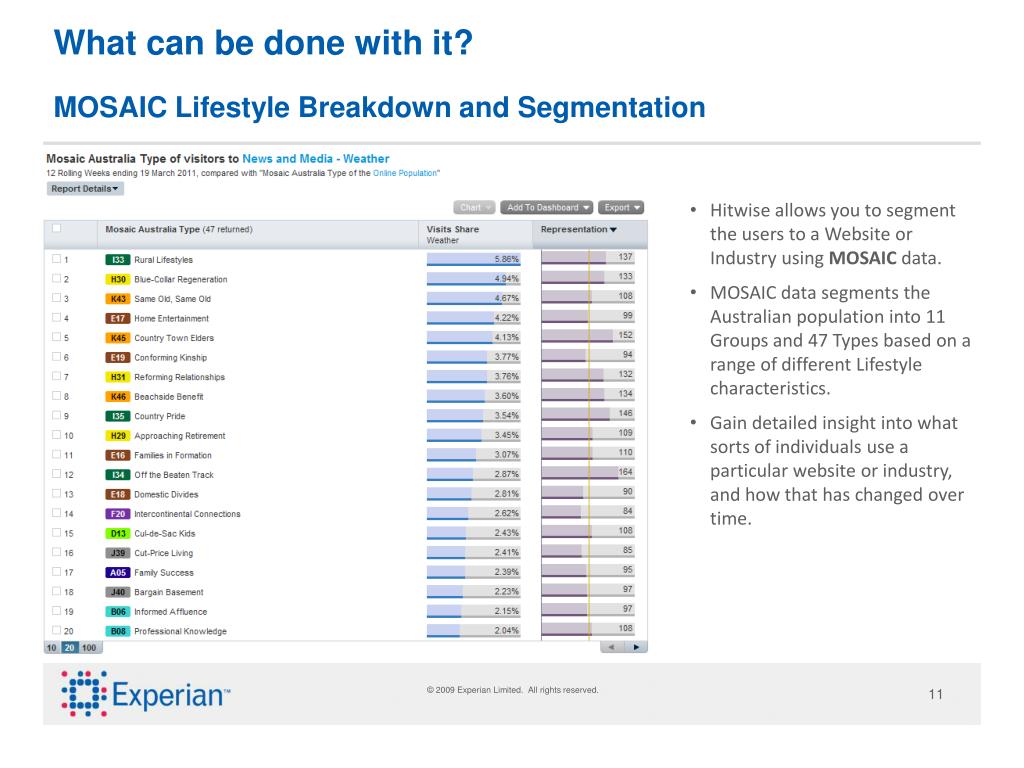Viewport: 1024px width, 768px height.
Task: Click the Cul-de-Sac Kids type name
Action: (165, 534)
